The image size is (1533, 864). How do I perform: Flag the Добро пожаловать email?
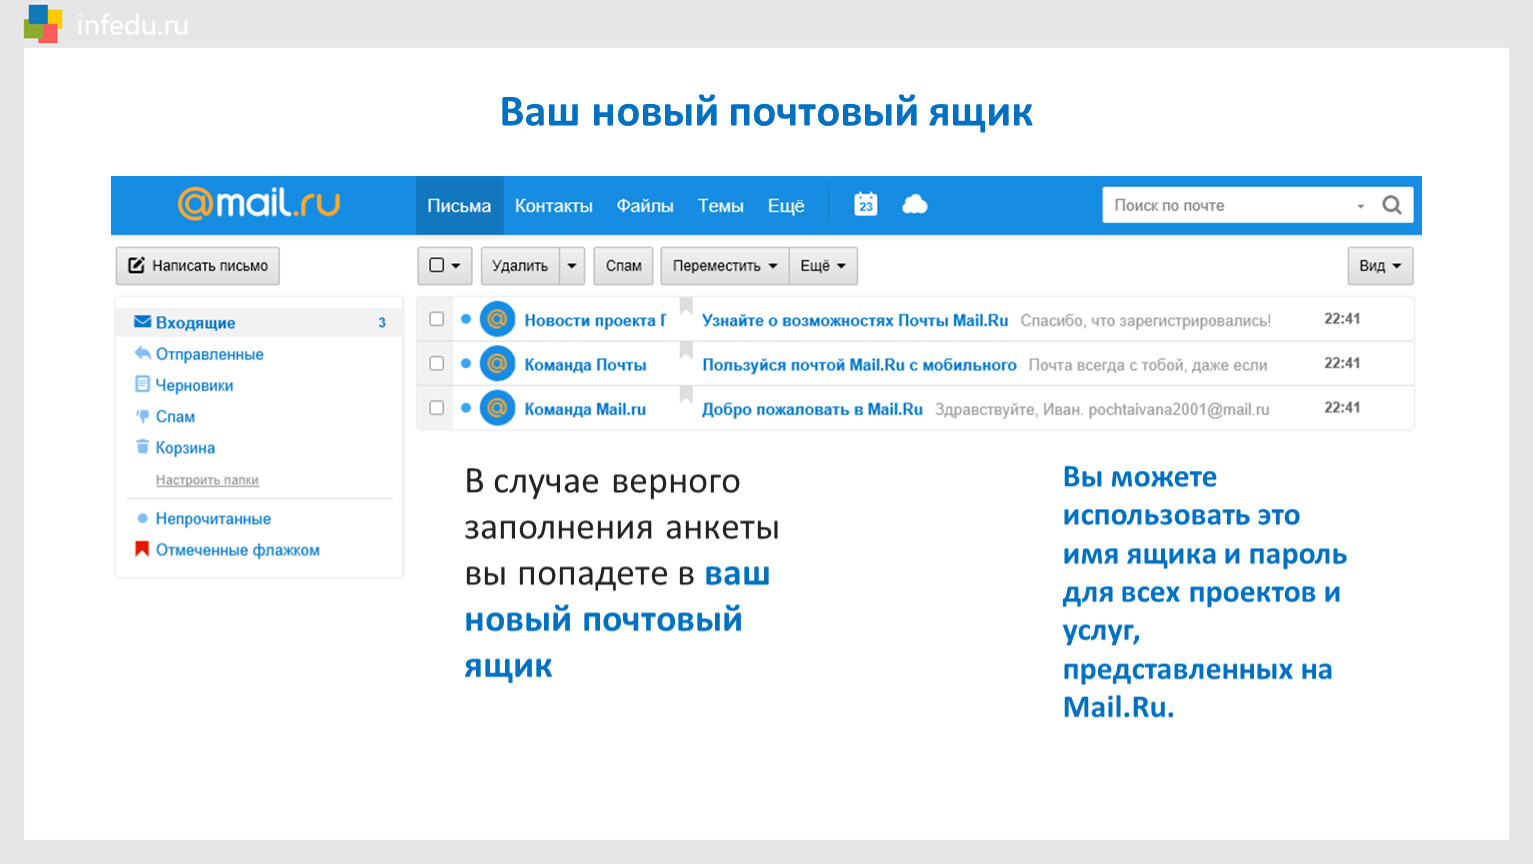click(686, 395)
